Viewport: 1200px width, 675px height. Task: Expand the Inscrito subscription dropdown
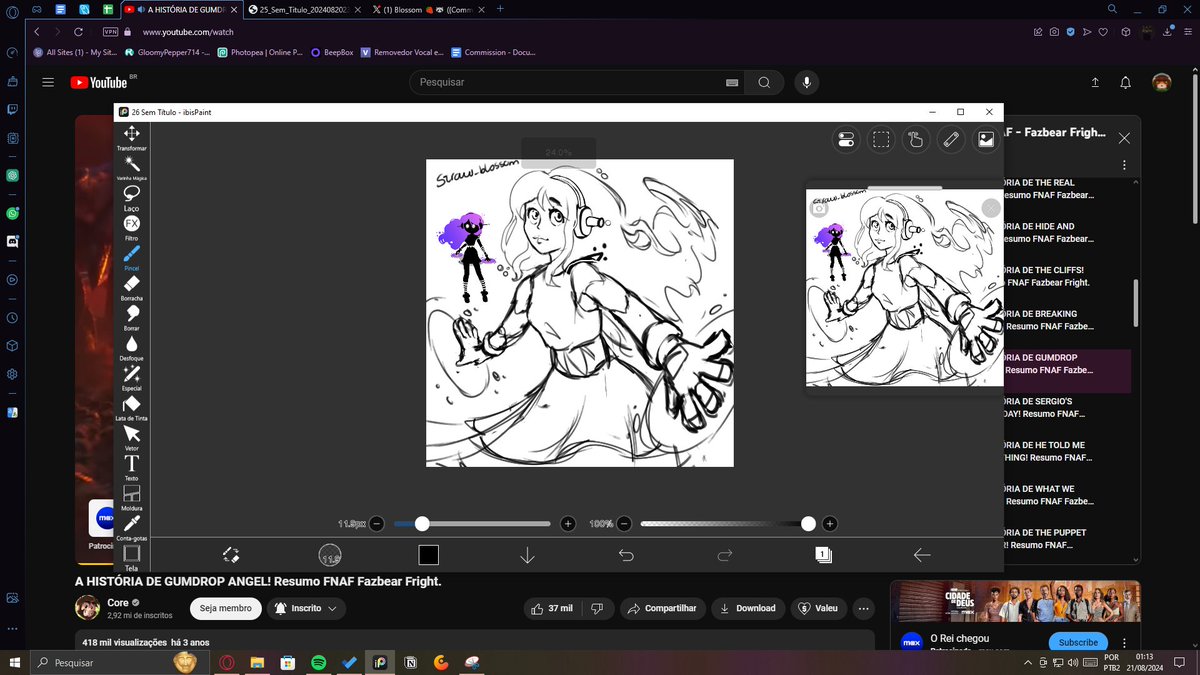click(307, 608)
